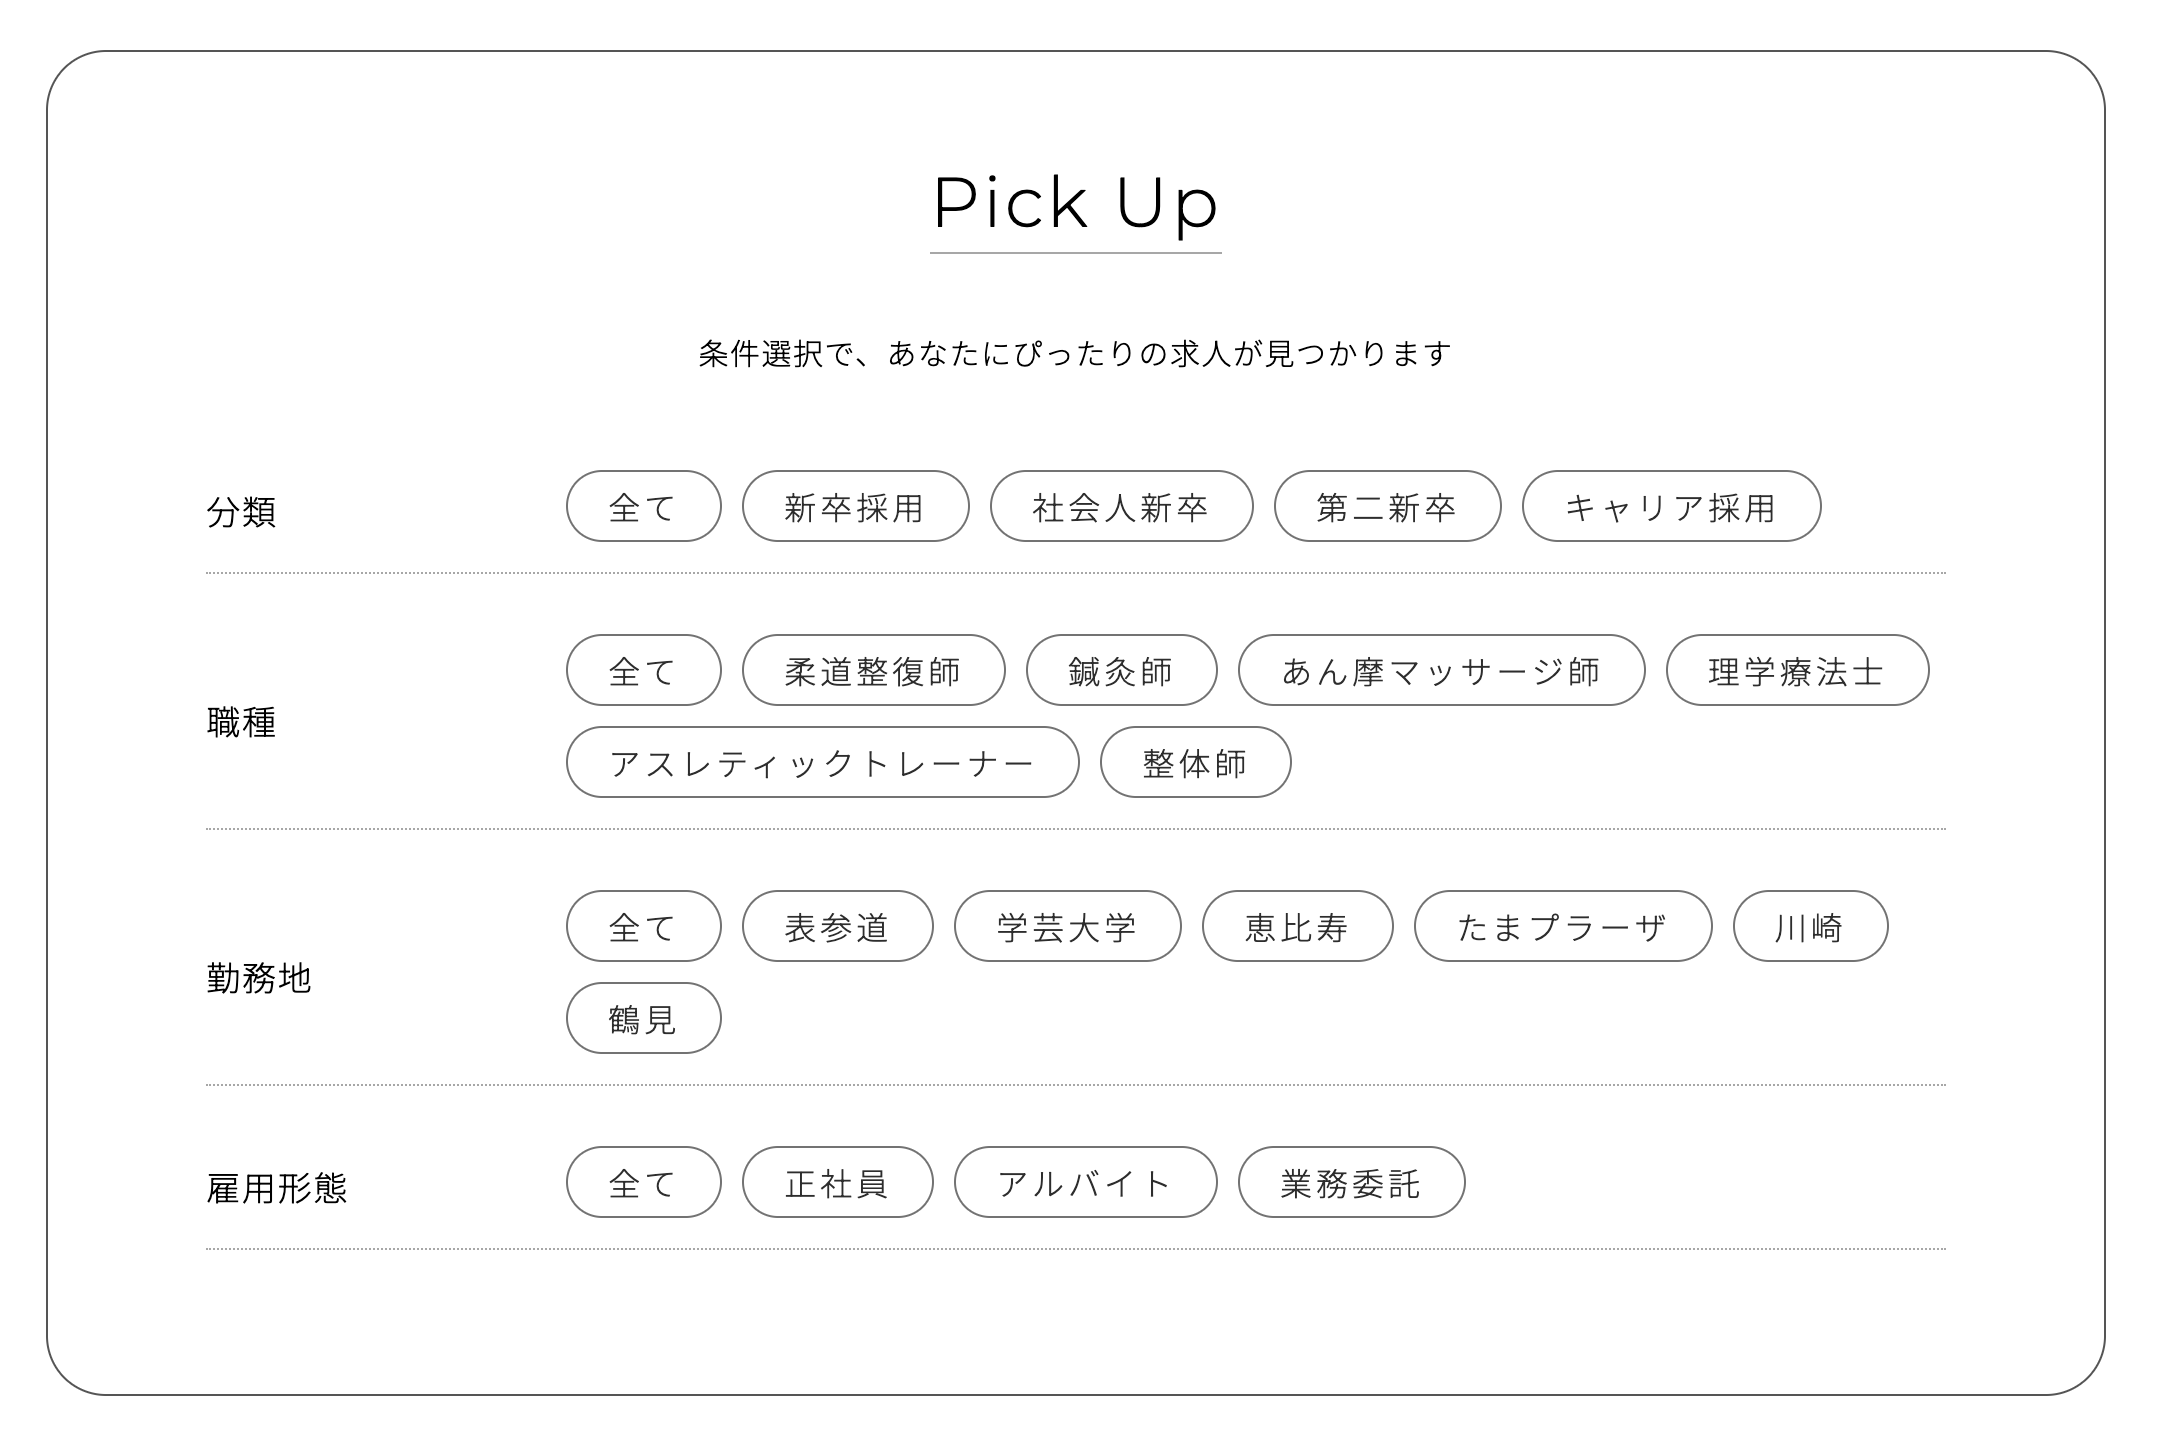The height and width of the screenshot is (1430, 2162).
Task: Choose the 新卒採用 filter
Action: pyautogui.click(x=855, y=507)
